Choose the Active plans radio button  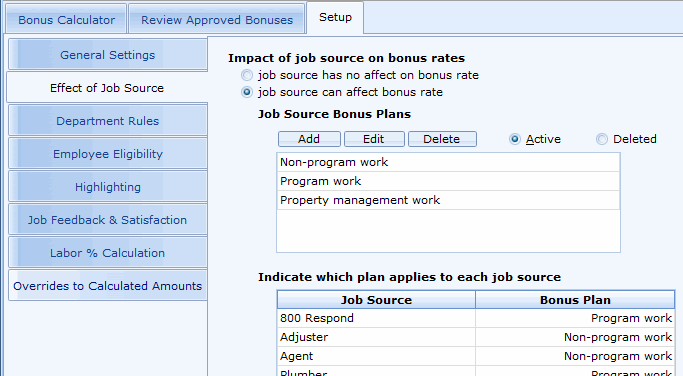click(515, 139)
